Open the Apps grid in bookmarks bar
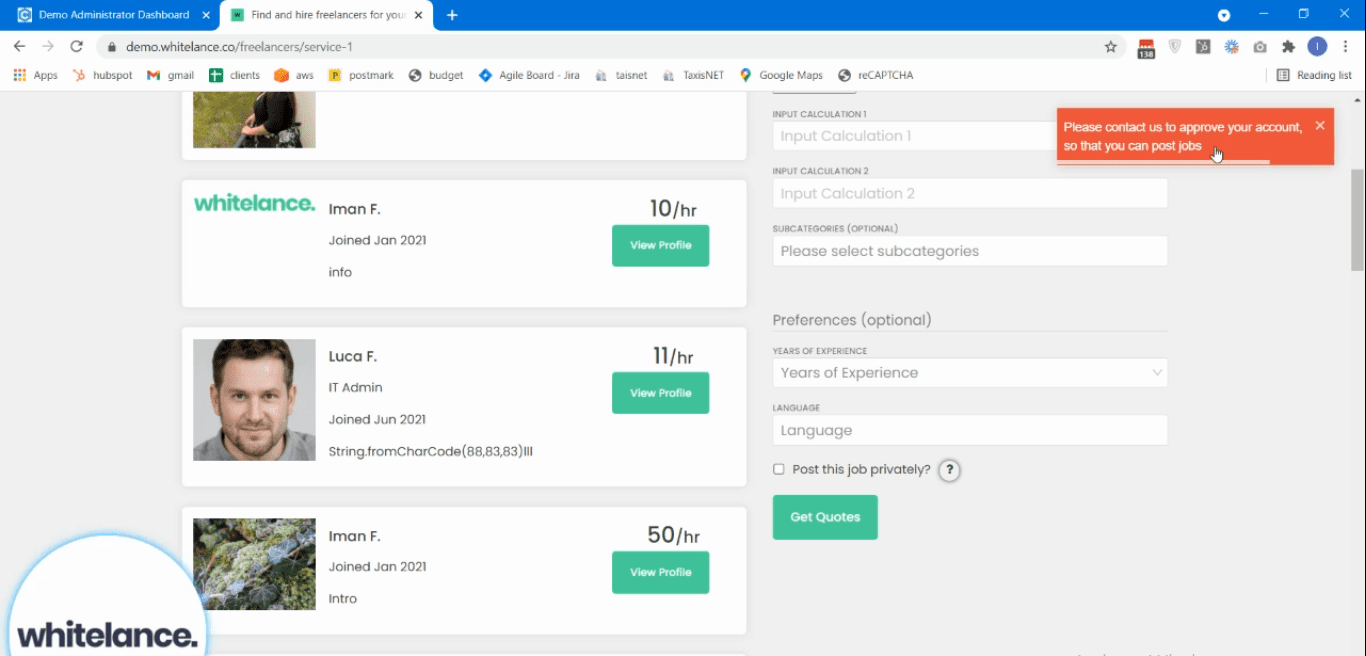 [x=36, y=75]
